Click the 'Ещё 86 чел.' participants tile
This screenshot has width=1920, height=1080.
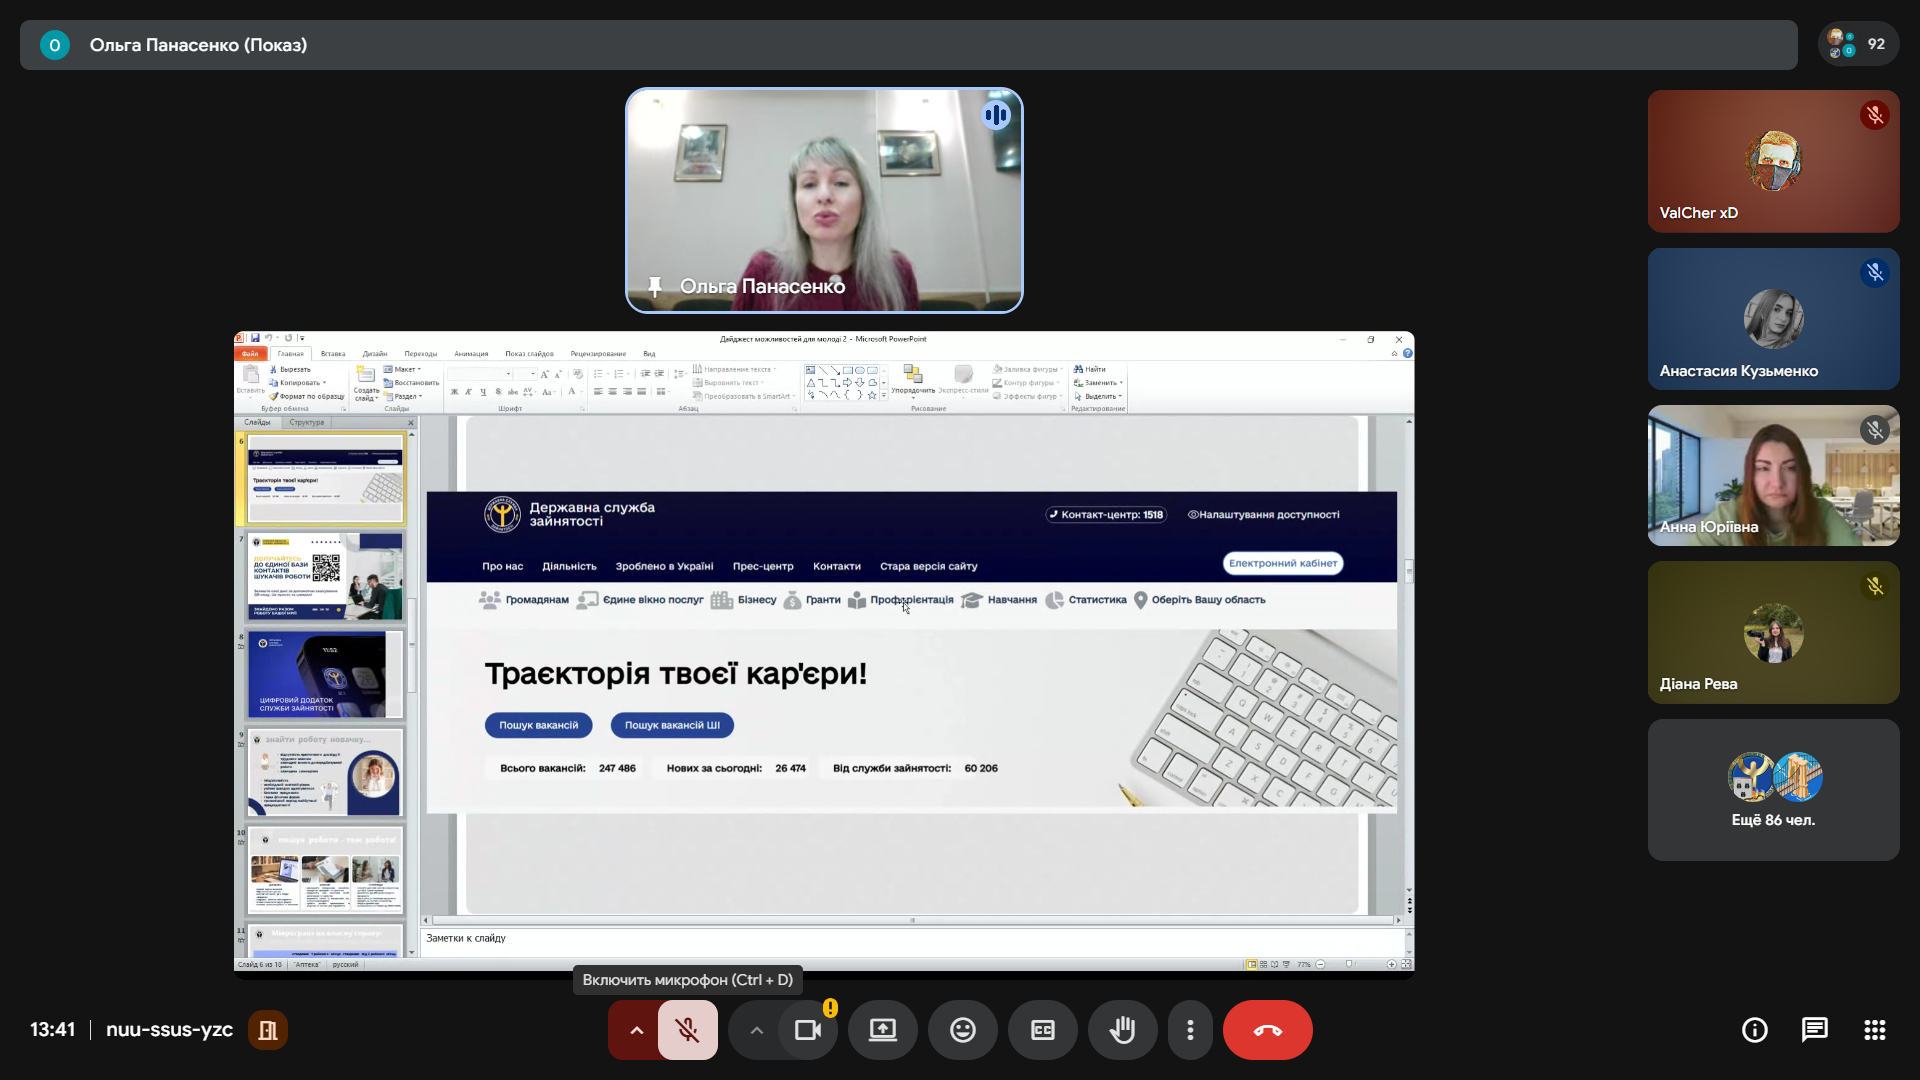(x=1773, y=790)
